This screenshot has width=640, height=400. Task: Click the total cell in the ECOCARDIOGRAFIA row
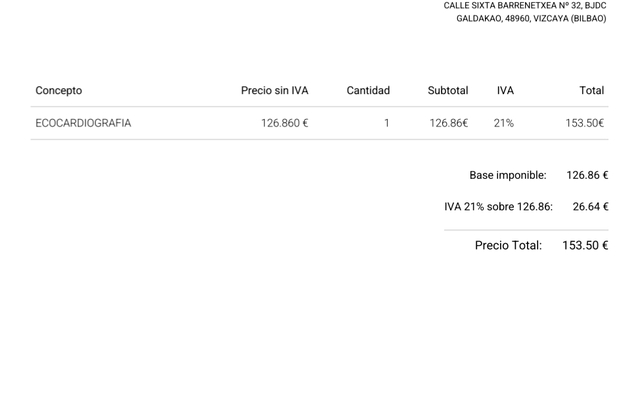click(x=584, y=123)
